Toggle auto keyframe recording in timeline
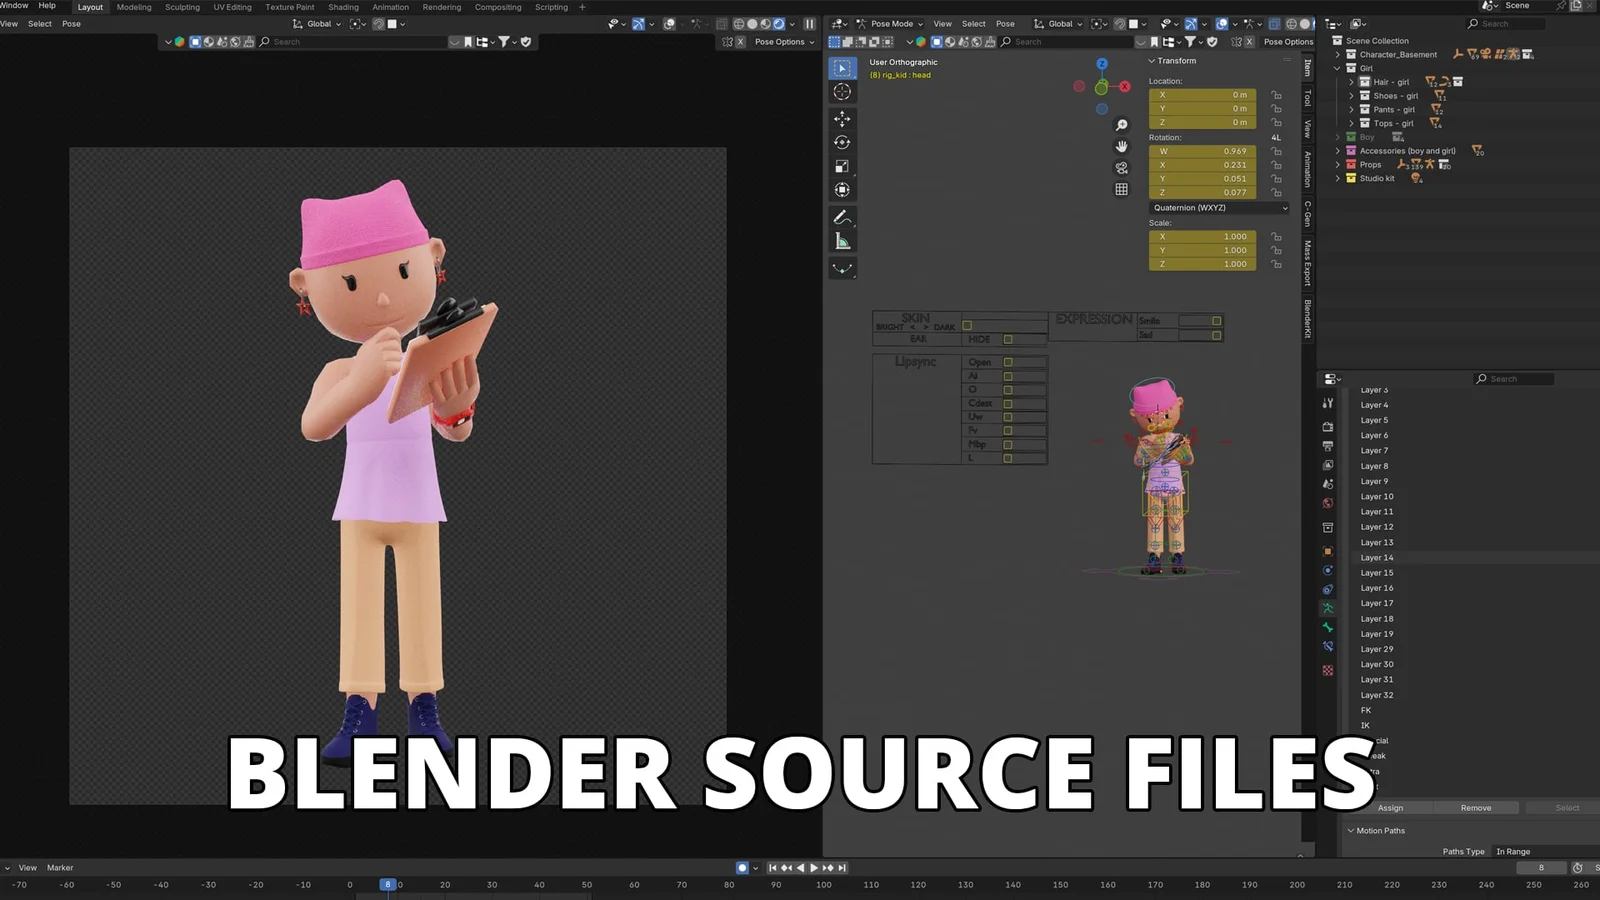Viewport: 1600px width, 900px height. (741, 868)
